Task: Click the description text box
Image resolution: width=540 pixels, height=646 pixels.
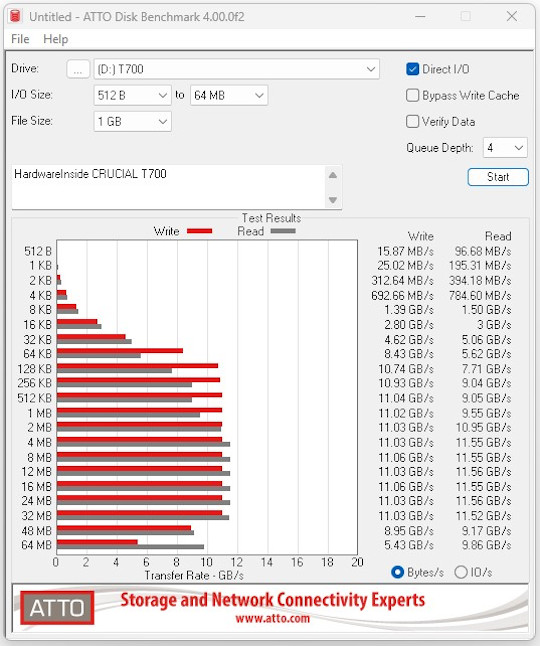Action: coord(168,187)
